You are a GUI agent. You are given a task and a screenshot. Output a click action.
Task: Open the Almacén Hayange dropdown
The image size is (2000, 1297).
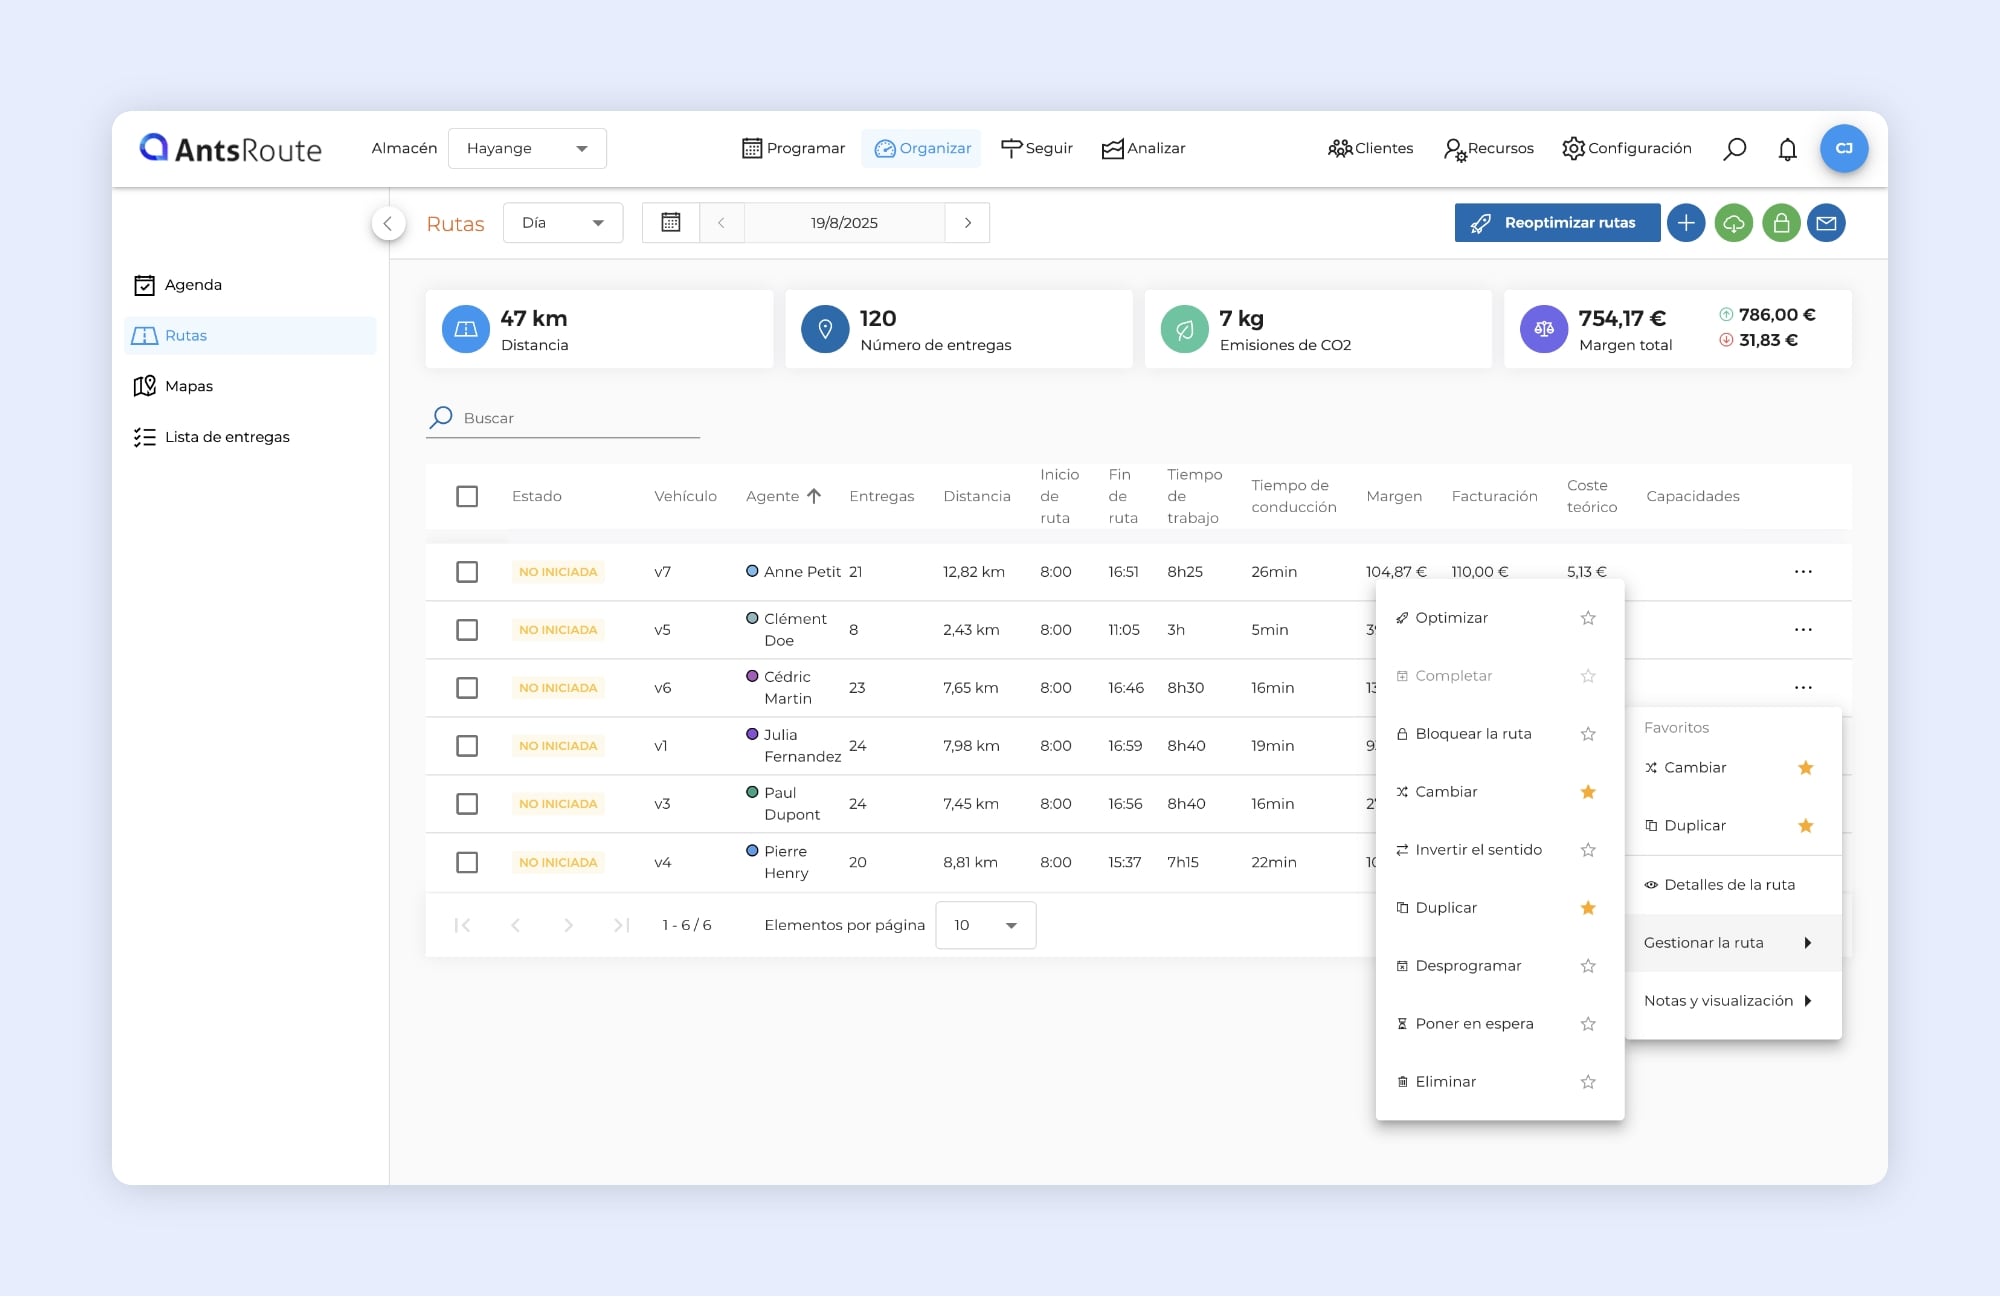coord(527,149)
